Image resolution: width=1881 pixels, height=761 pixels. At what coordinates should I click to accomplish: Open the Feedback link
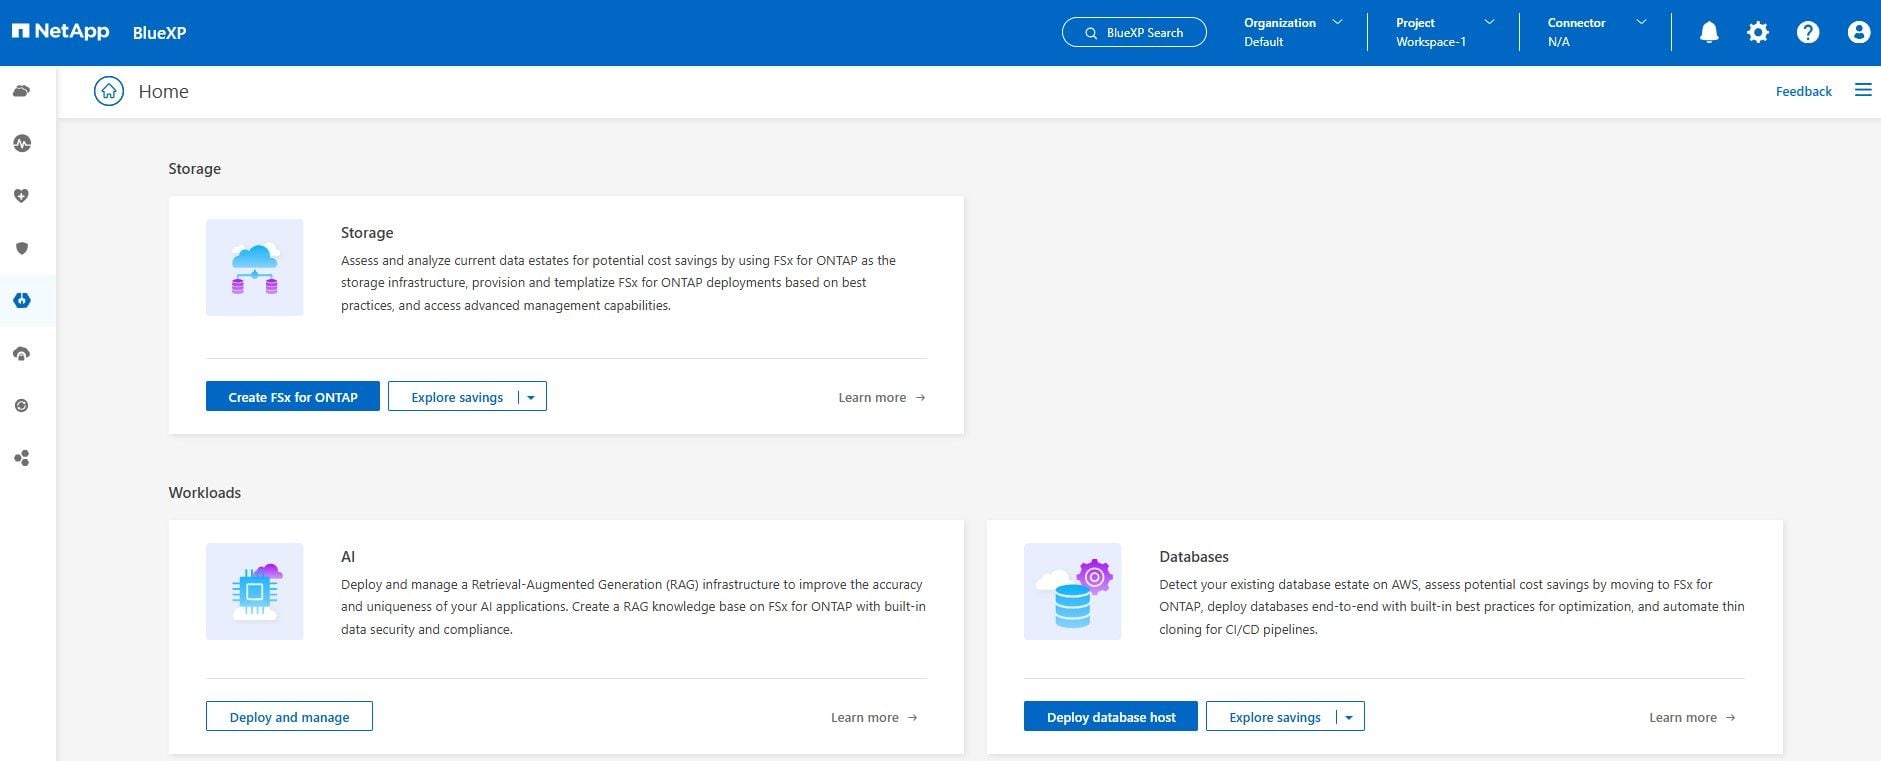point(1804,91)
